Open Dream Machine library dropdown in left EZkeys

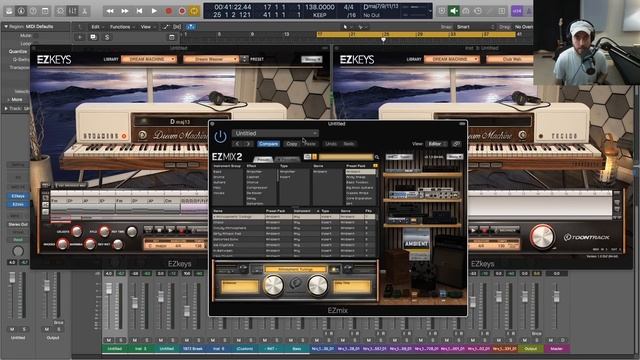click(x=149, y=59)
